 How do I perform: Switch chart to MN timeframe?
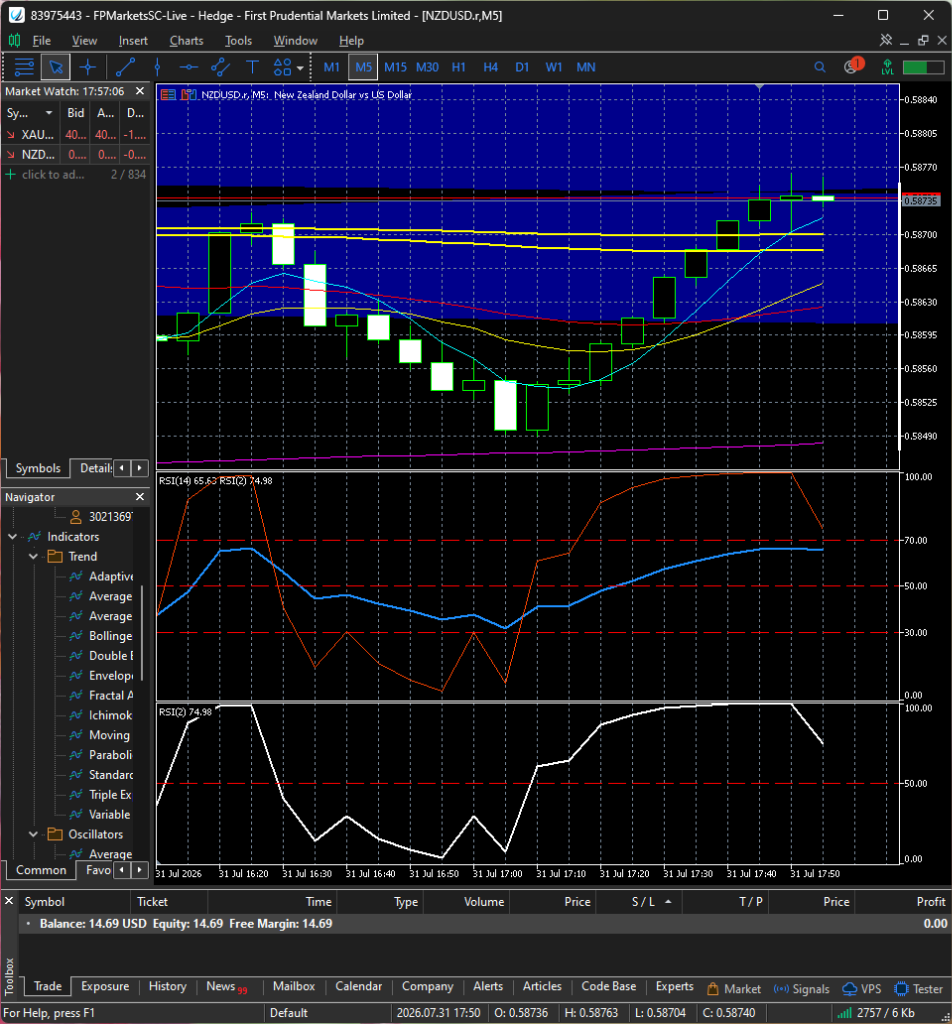click(586, 67)
